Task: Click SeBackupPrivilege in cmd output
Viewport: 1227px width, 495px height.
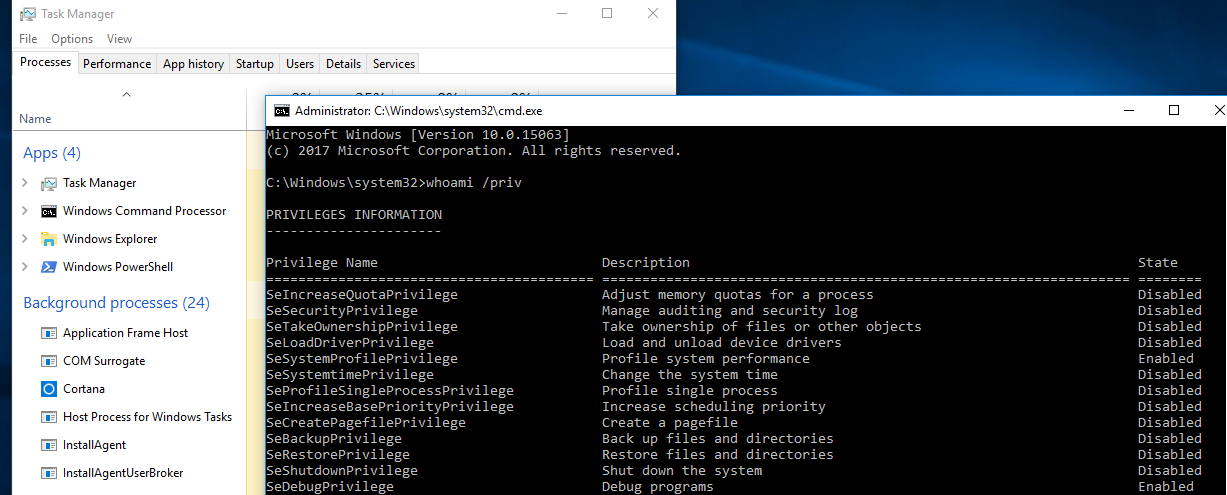Action: (x=334, y=439)
